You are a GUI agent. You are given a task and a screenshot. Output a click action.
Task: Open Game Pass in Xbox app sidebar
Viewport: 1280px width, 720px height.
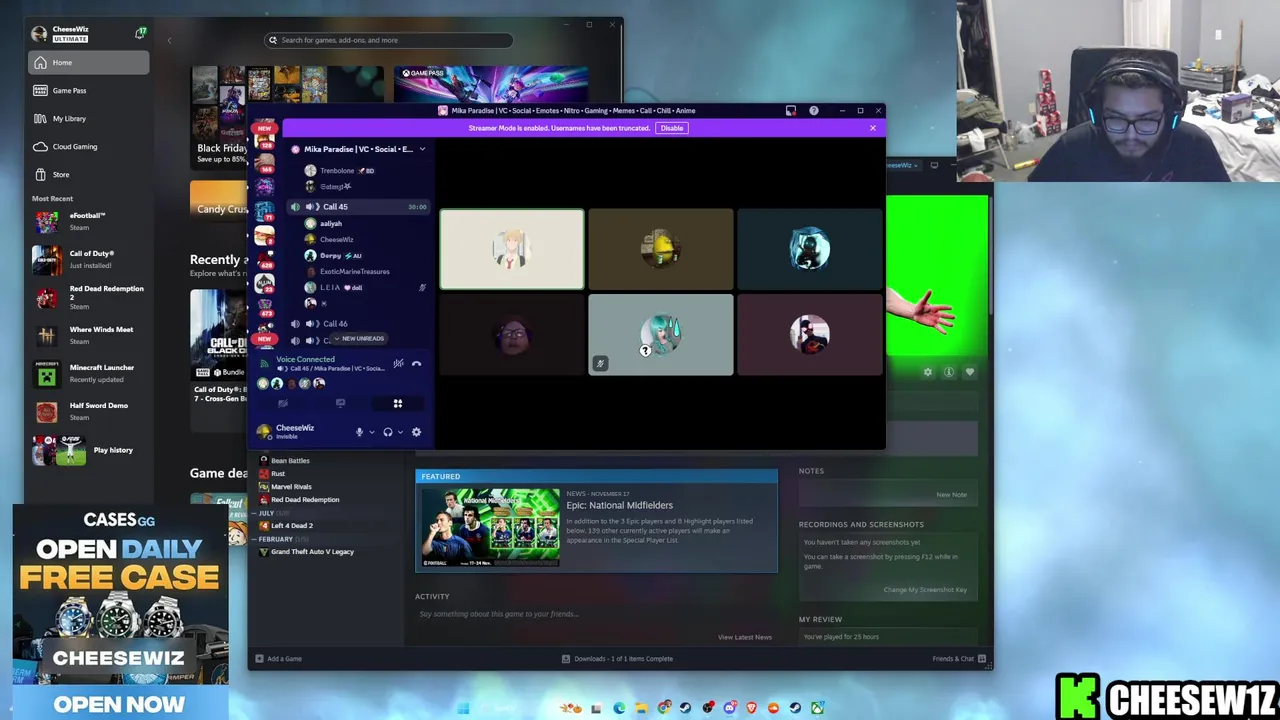[89, 91]
